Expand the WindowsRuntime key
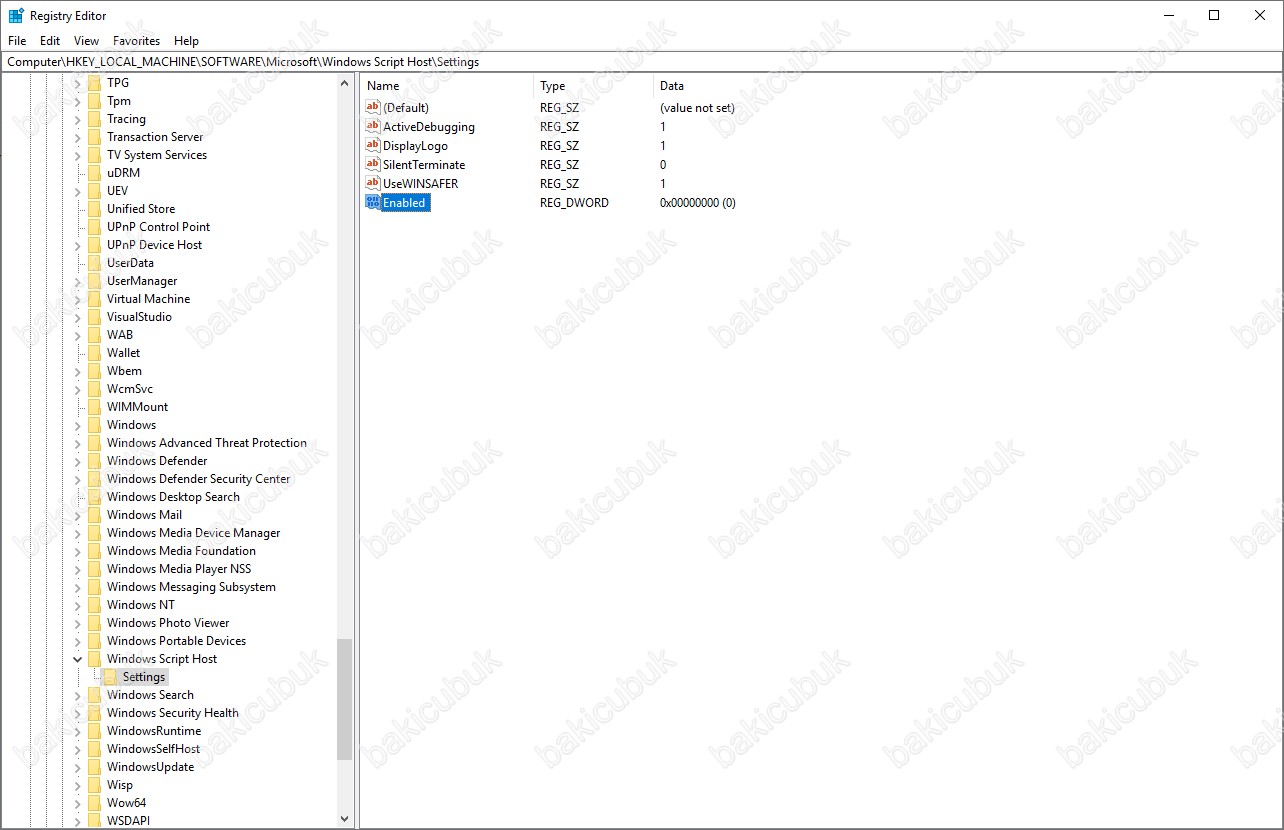Image resolution: width=1284 pixels, height=830 pixels. tap(78, 731)
